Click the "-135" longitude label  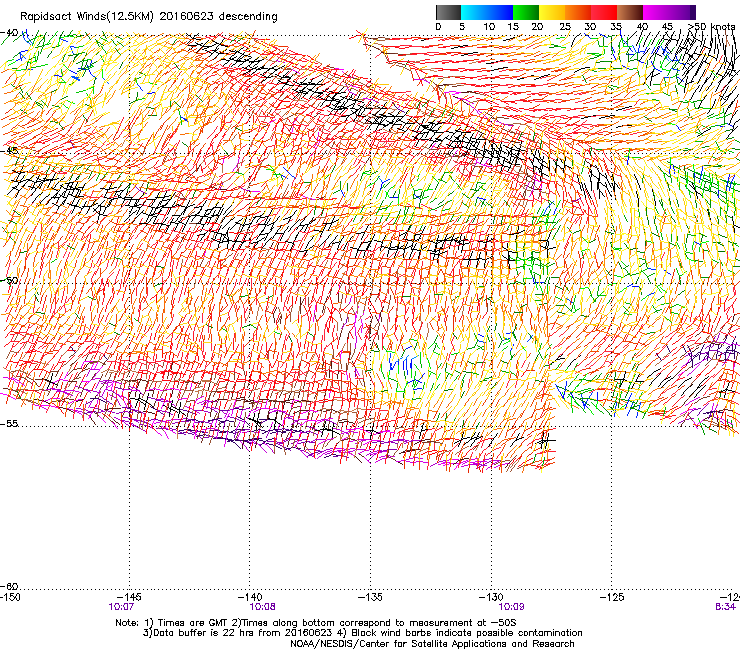click(370, 597)
